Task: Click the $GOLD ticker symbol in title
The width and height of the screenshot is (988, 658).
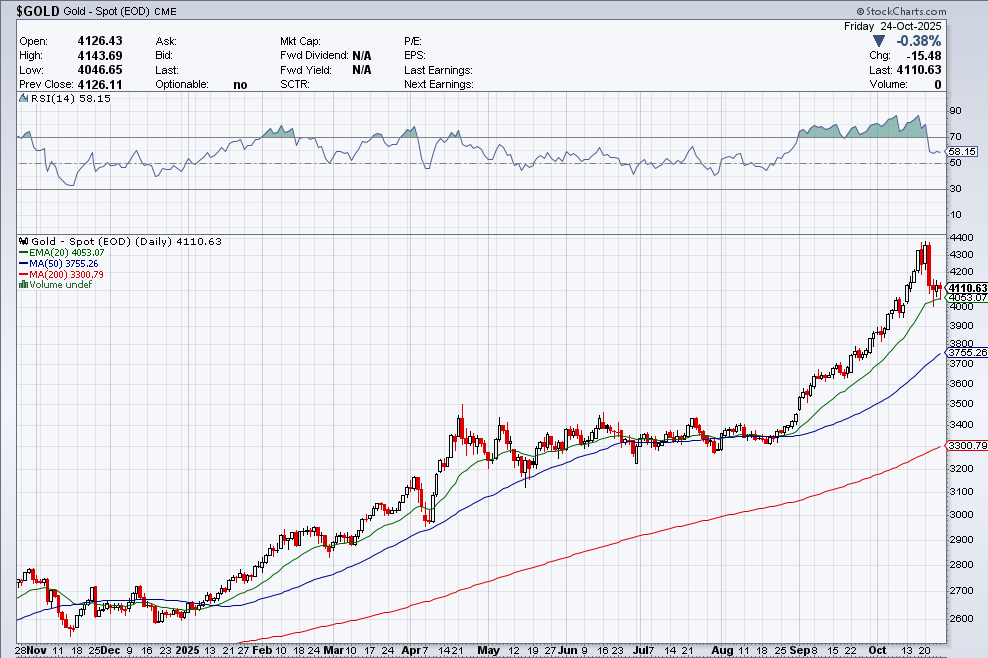Action: click(38, 11)
